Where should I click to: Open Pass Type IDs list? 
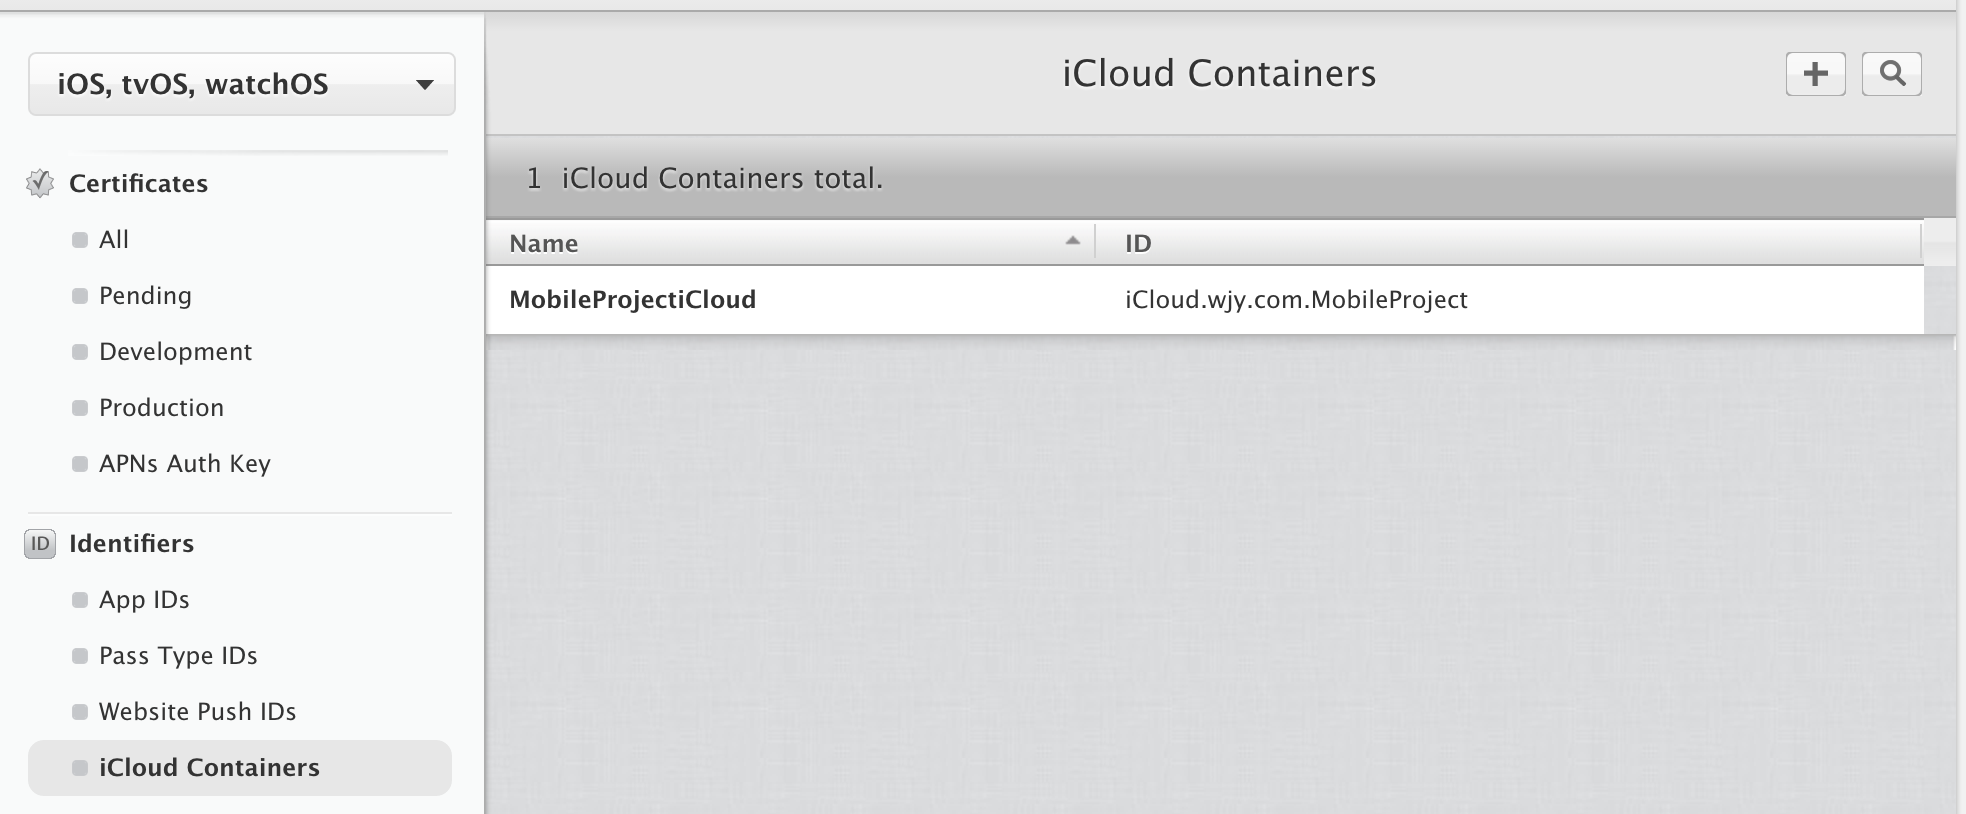pos(178,655)
